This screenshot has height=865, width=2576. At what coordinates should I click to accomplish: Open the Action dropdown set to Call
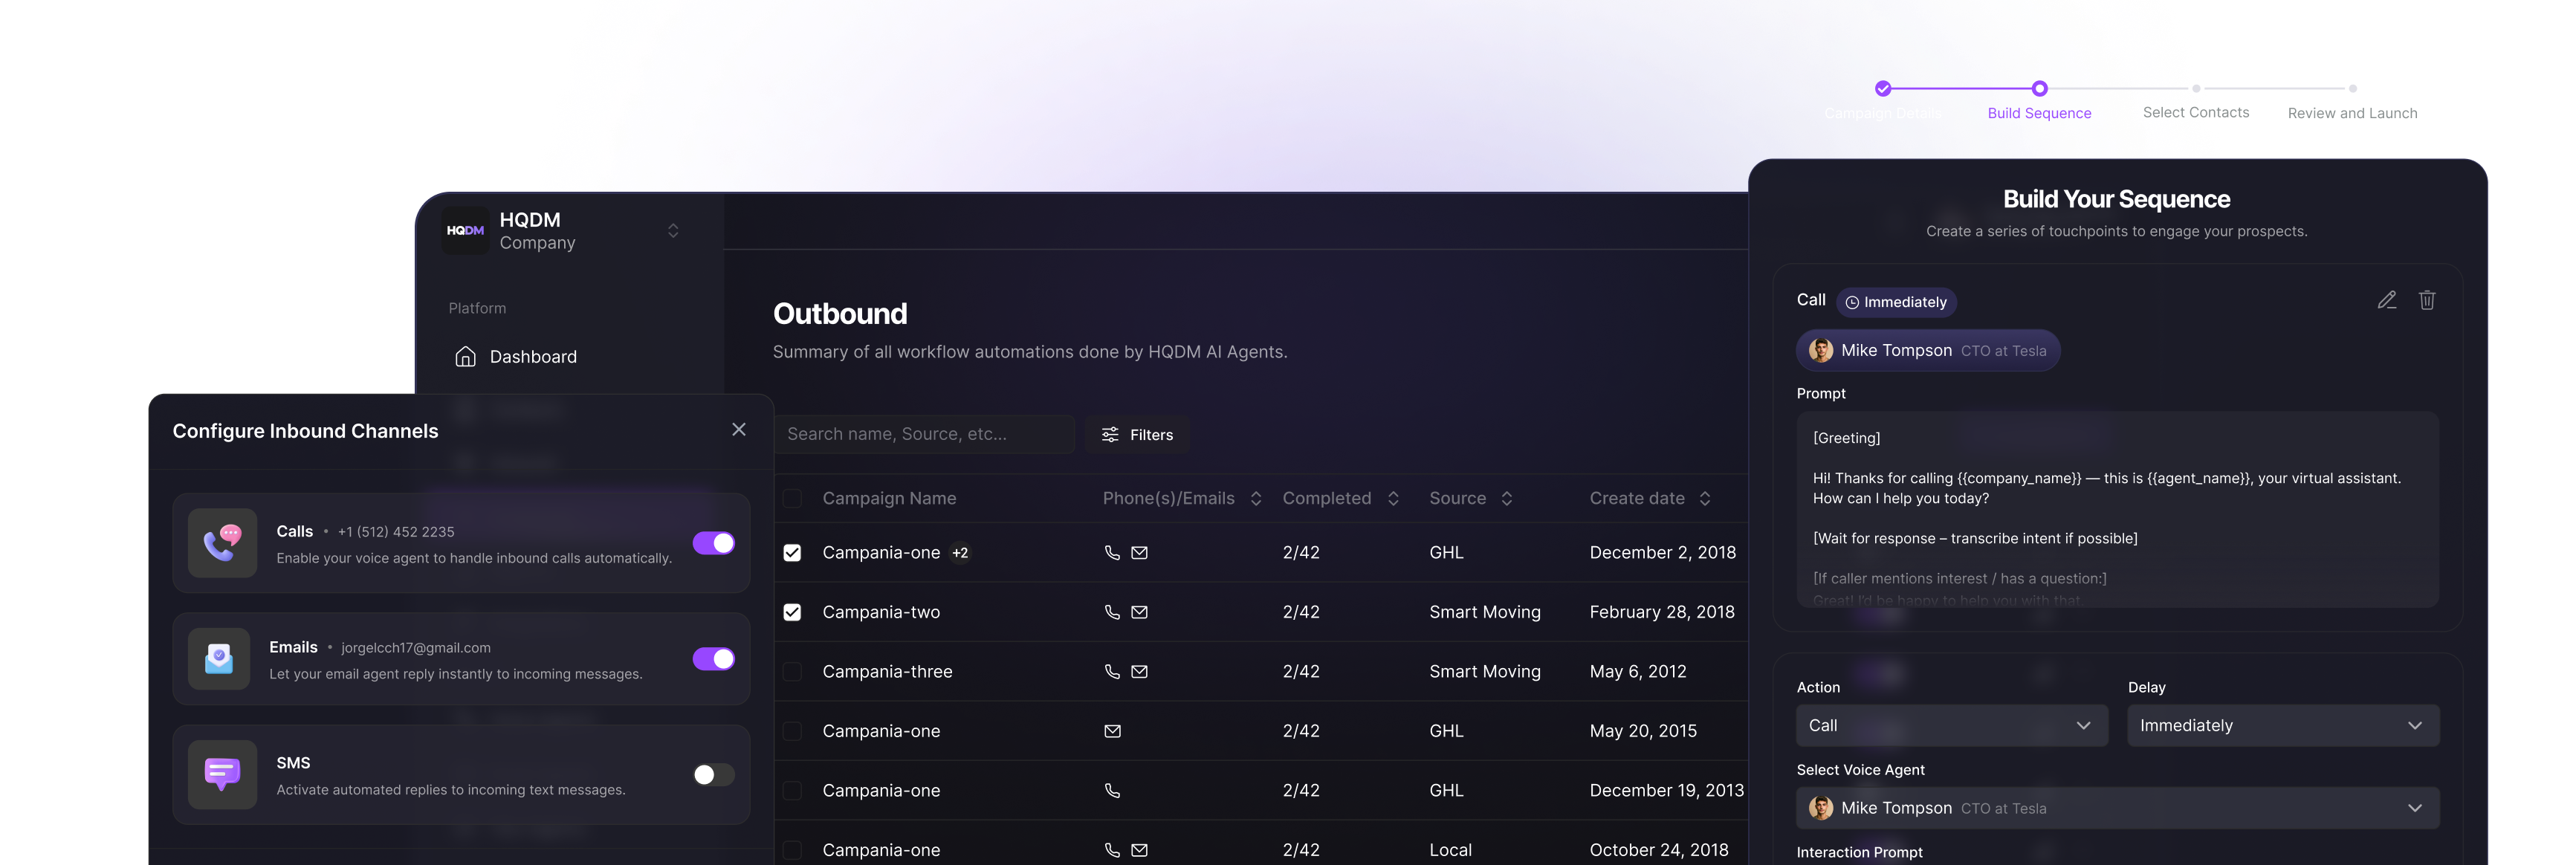(1951, 726)
